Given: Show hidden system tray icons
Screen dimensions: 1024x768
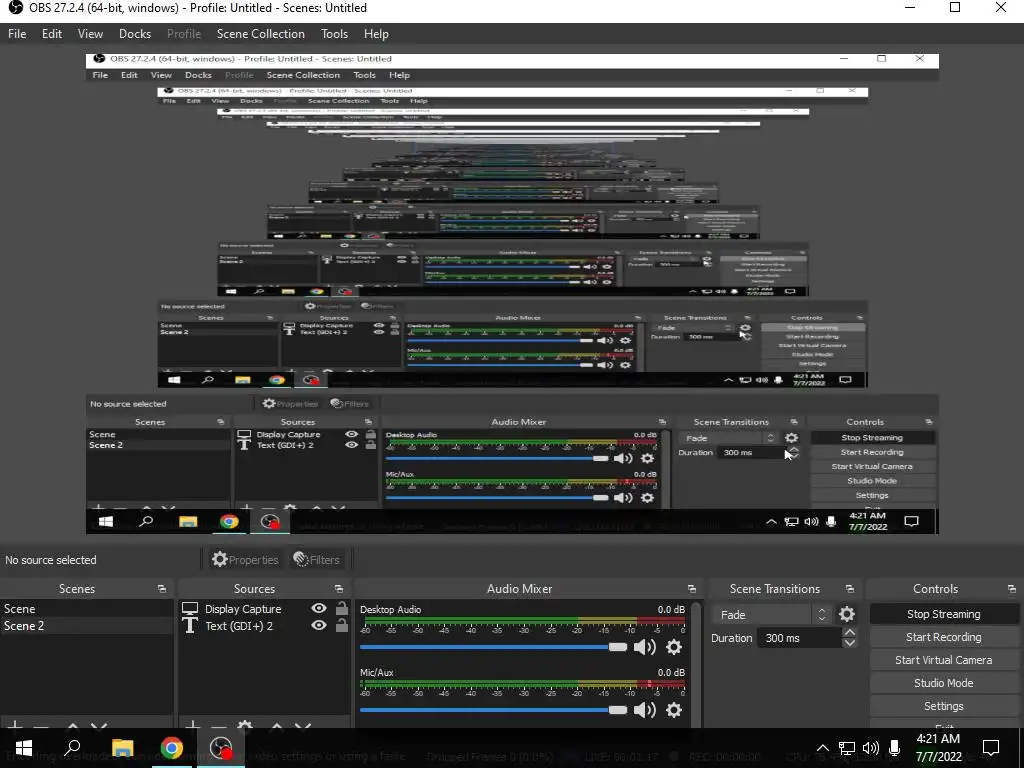Looking at the screenshot, I should (x=823, y=748).
